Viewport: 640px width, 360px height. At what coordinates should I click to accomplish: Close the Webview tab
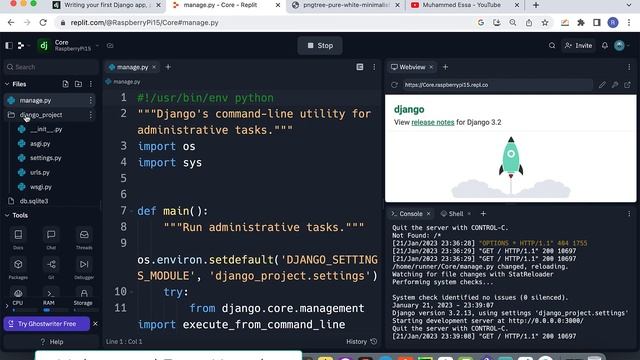(x=431, y=67)
